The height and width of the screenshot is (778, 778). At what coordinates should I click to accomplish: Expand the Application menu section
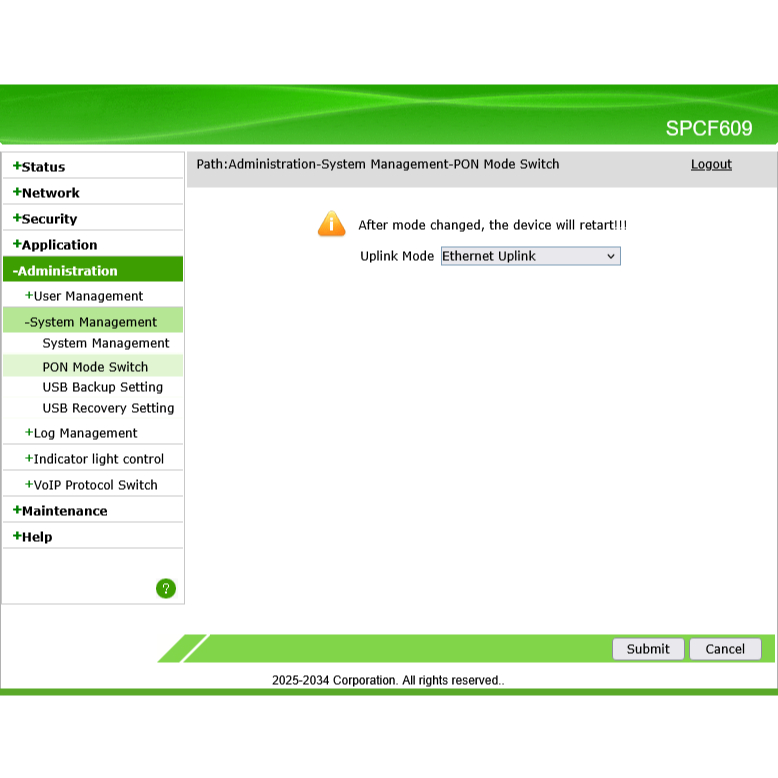[x=59, y=245]
